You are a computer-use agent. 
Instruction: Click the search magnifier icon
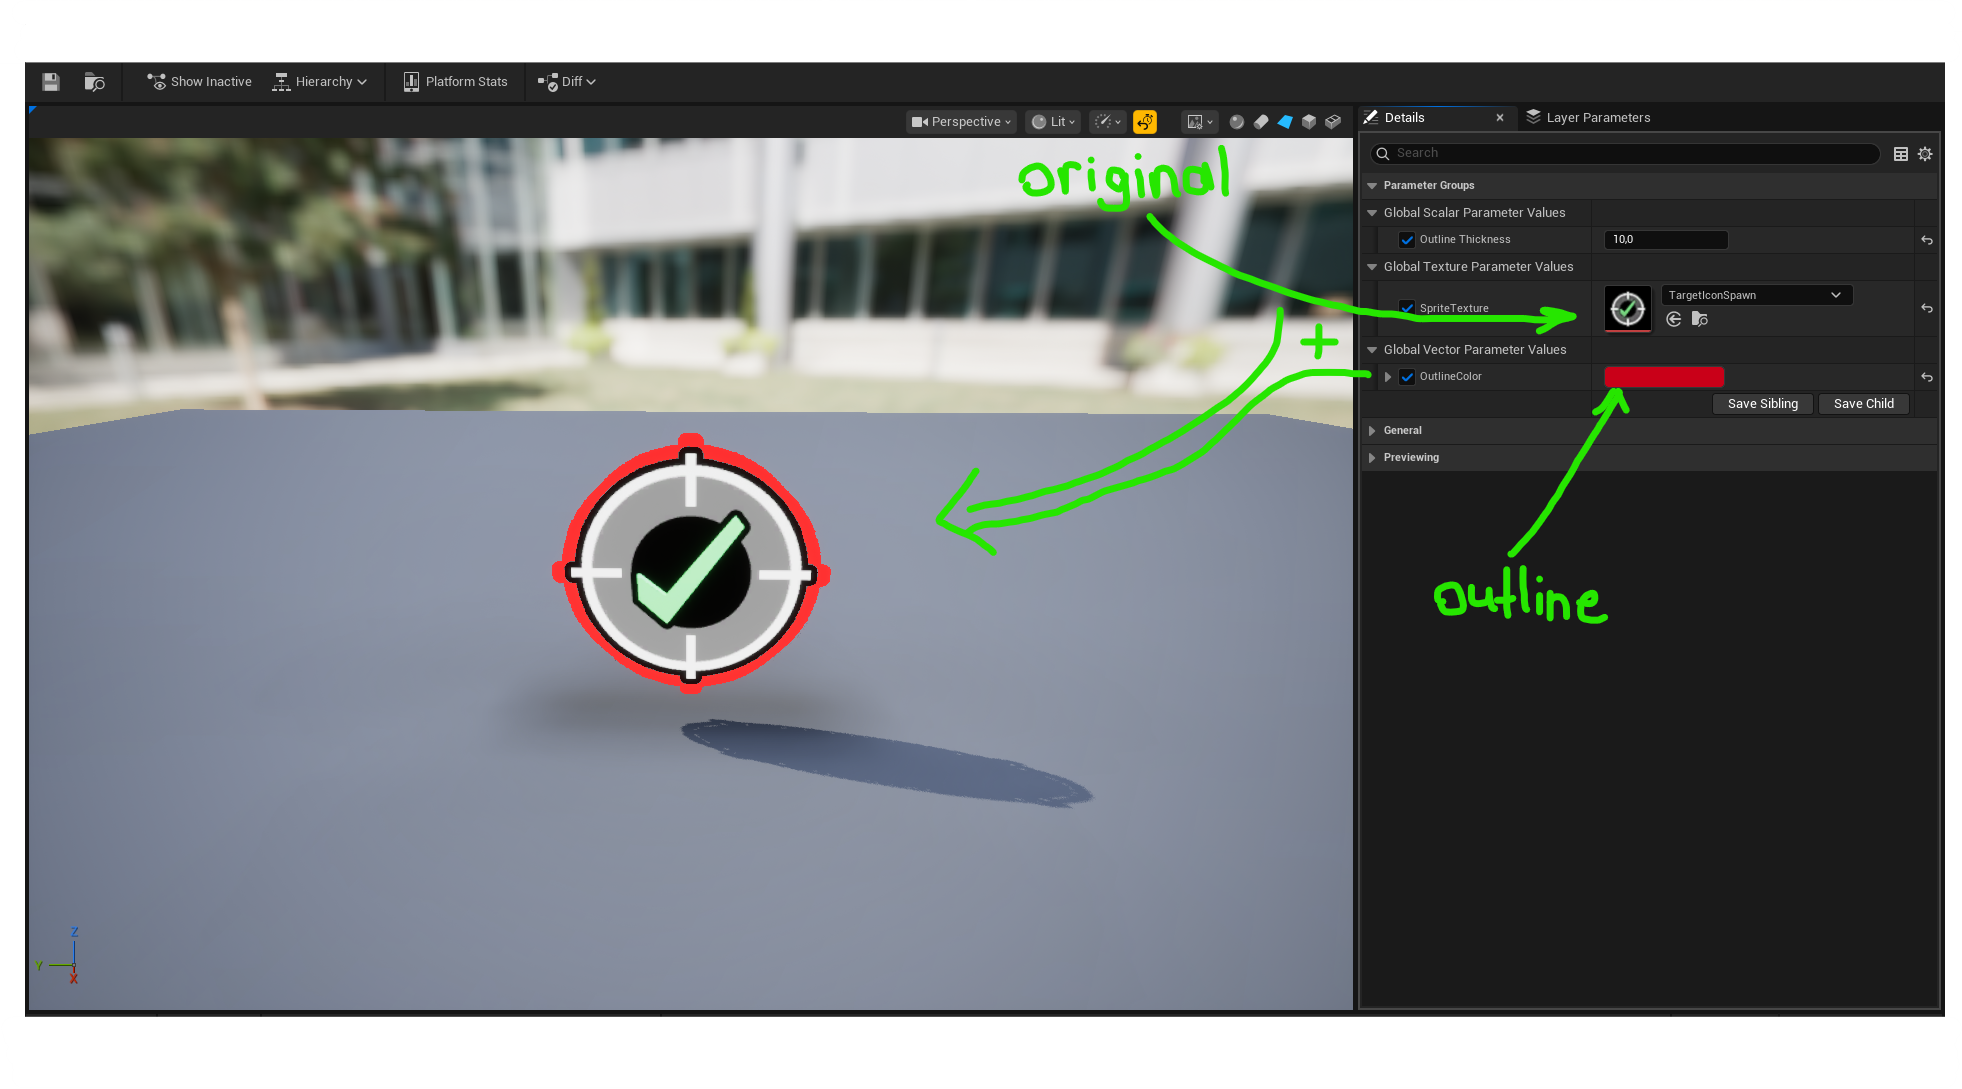(1383, 154)
